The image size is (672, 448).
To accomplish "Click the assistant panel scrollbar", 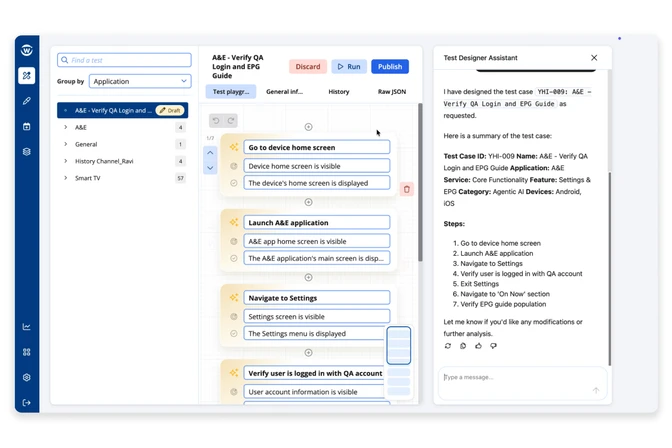I will pos(609,268).
